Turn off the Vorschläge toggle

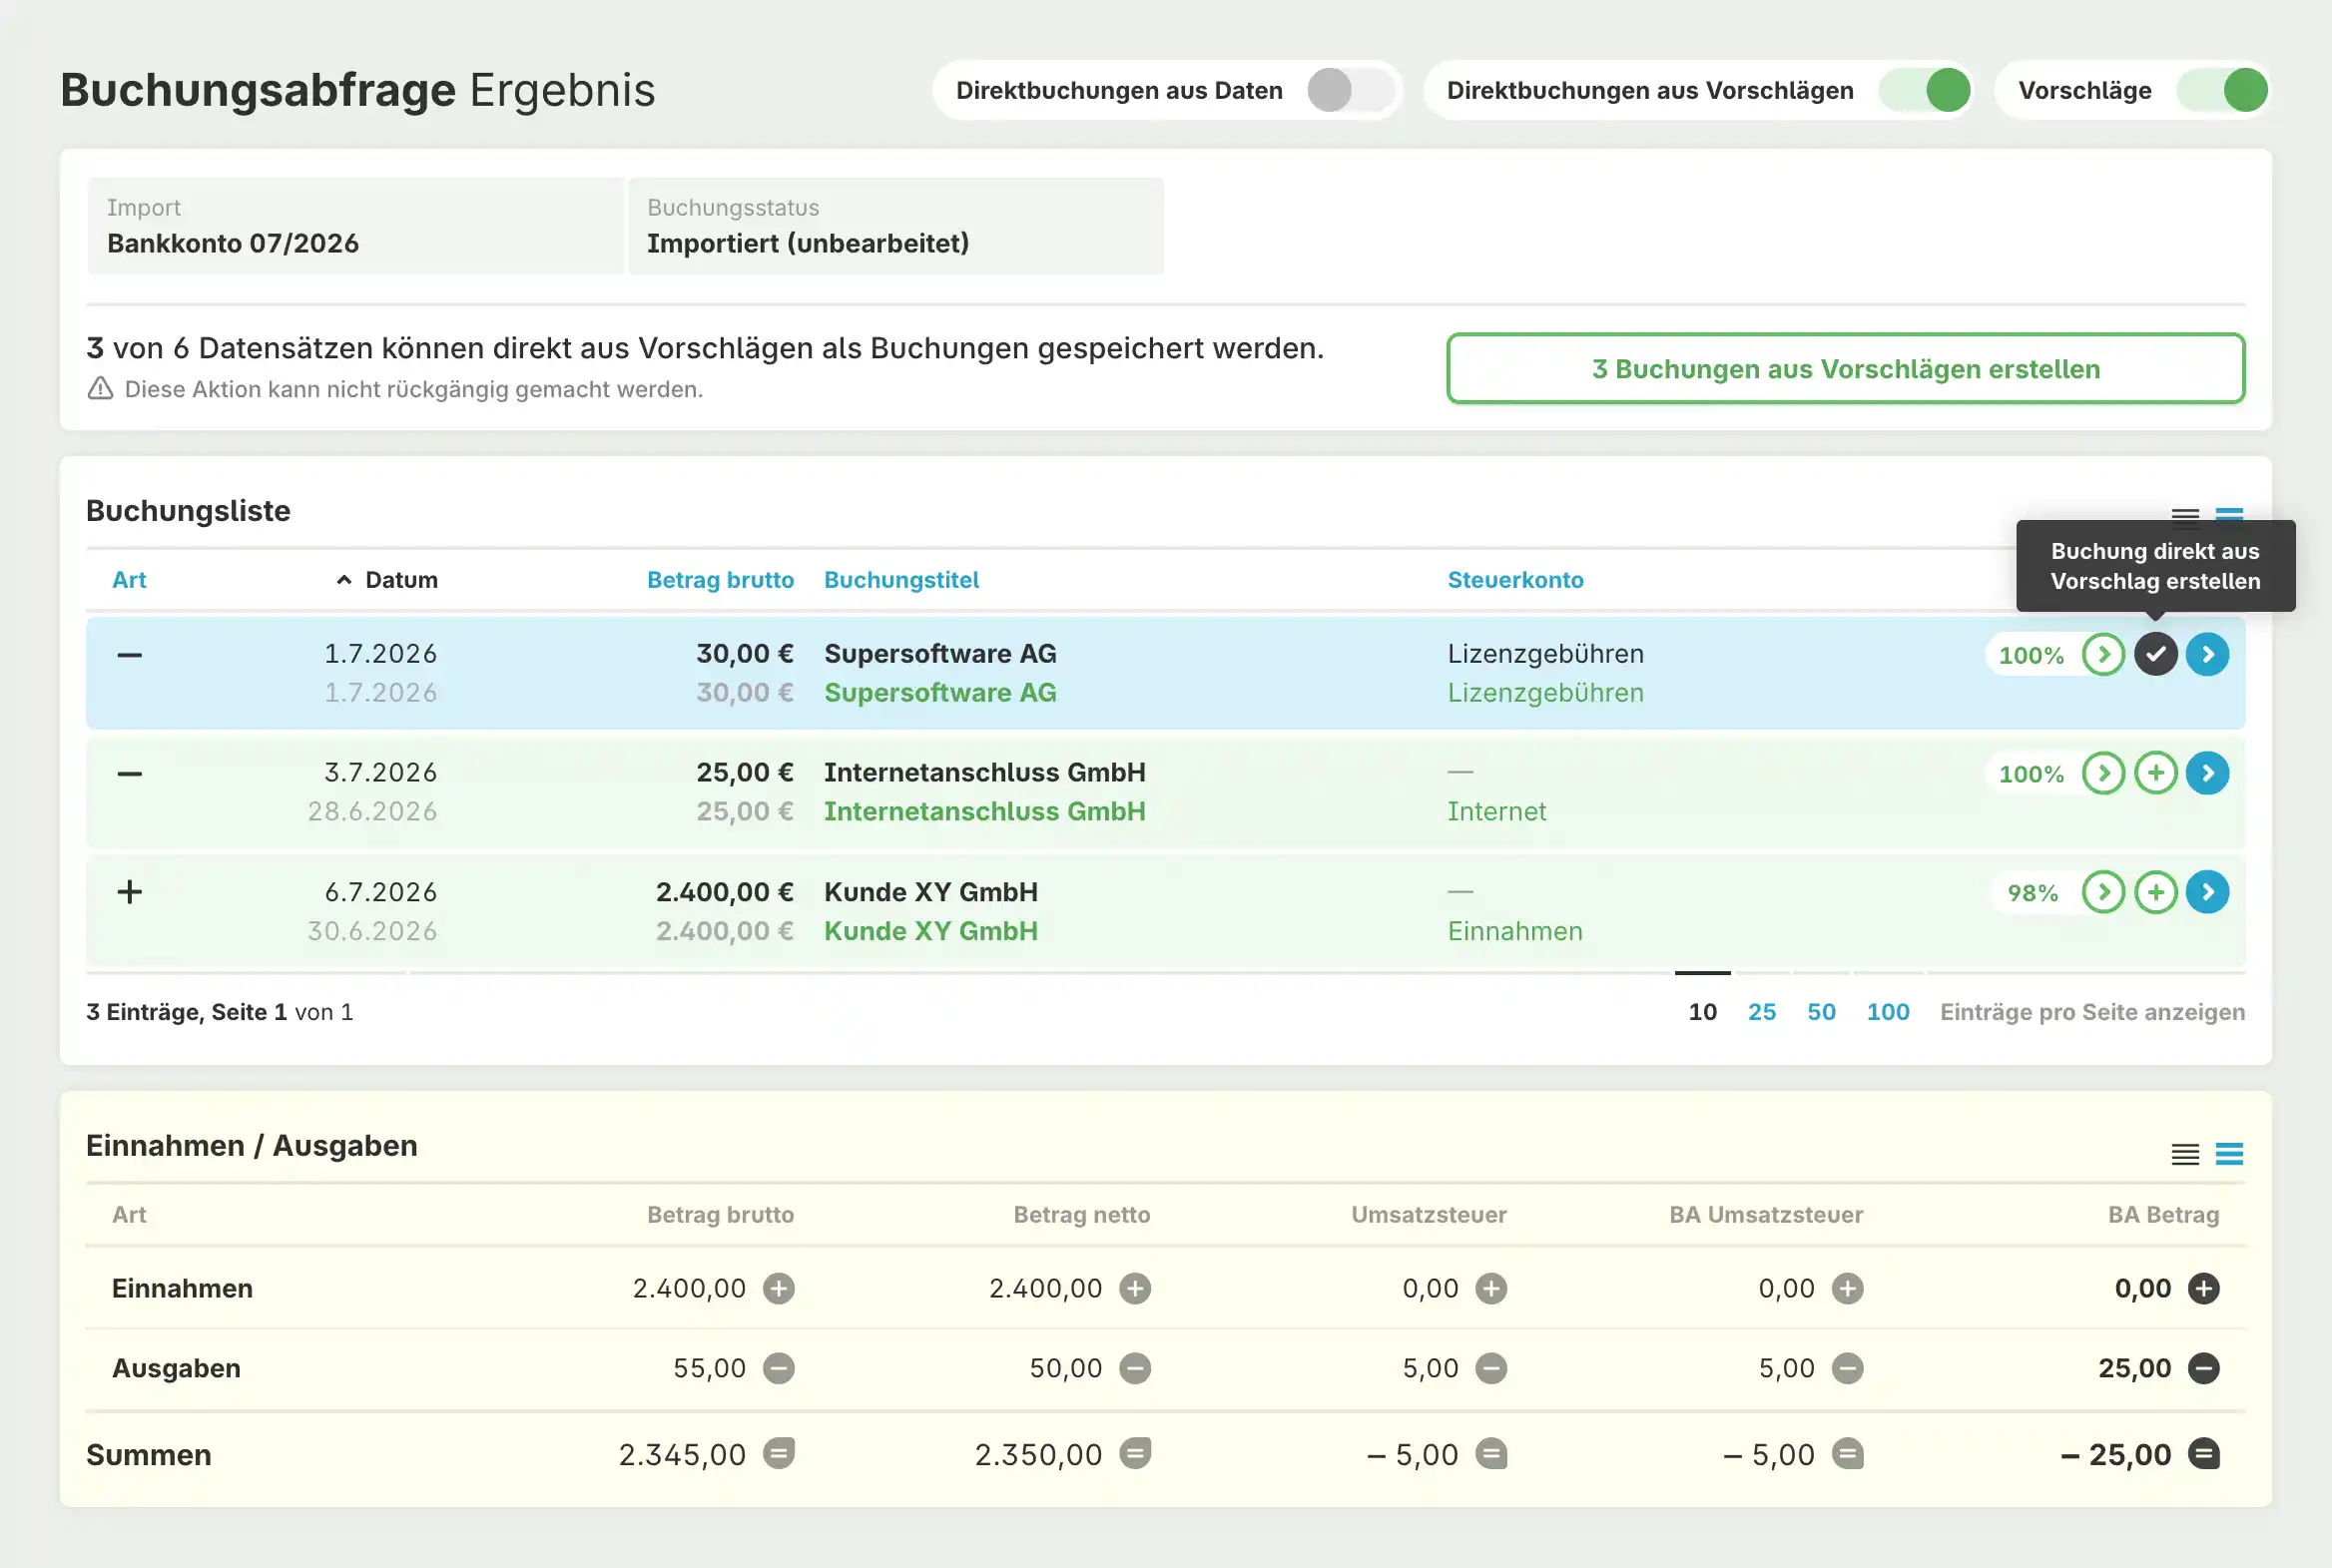coord(2222,90)
